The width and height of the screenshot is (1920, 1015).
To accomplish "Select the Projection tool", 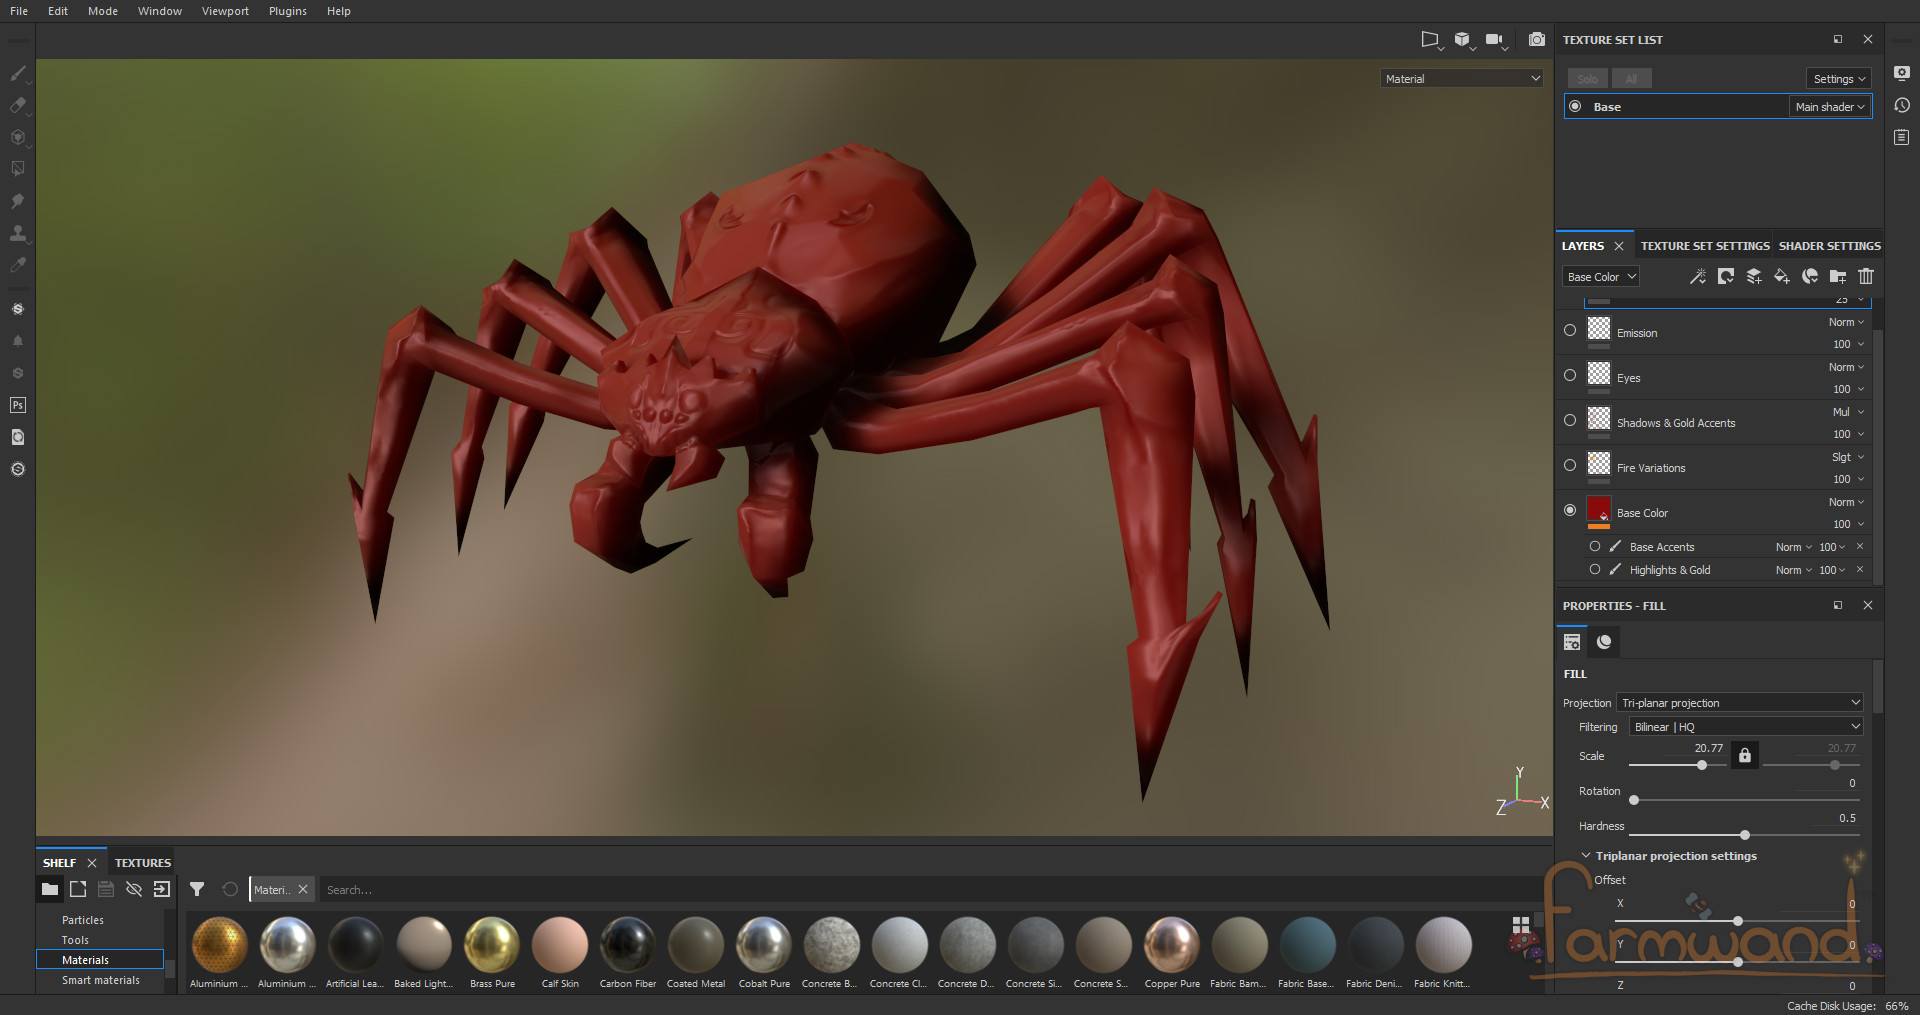I will click(17, 137).
